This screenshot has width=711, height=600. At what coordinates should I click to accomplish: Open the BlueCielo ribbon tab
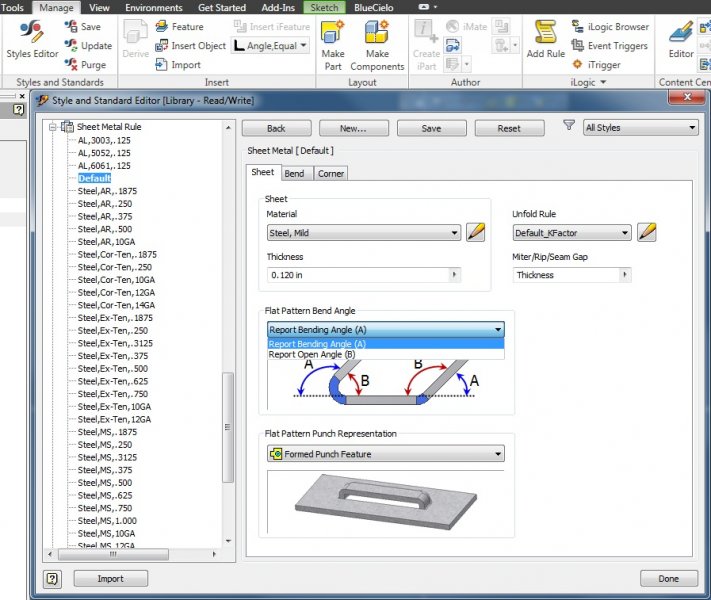pyautogui.click(x=374, y=7)
